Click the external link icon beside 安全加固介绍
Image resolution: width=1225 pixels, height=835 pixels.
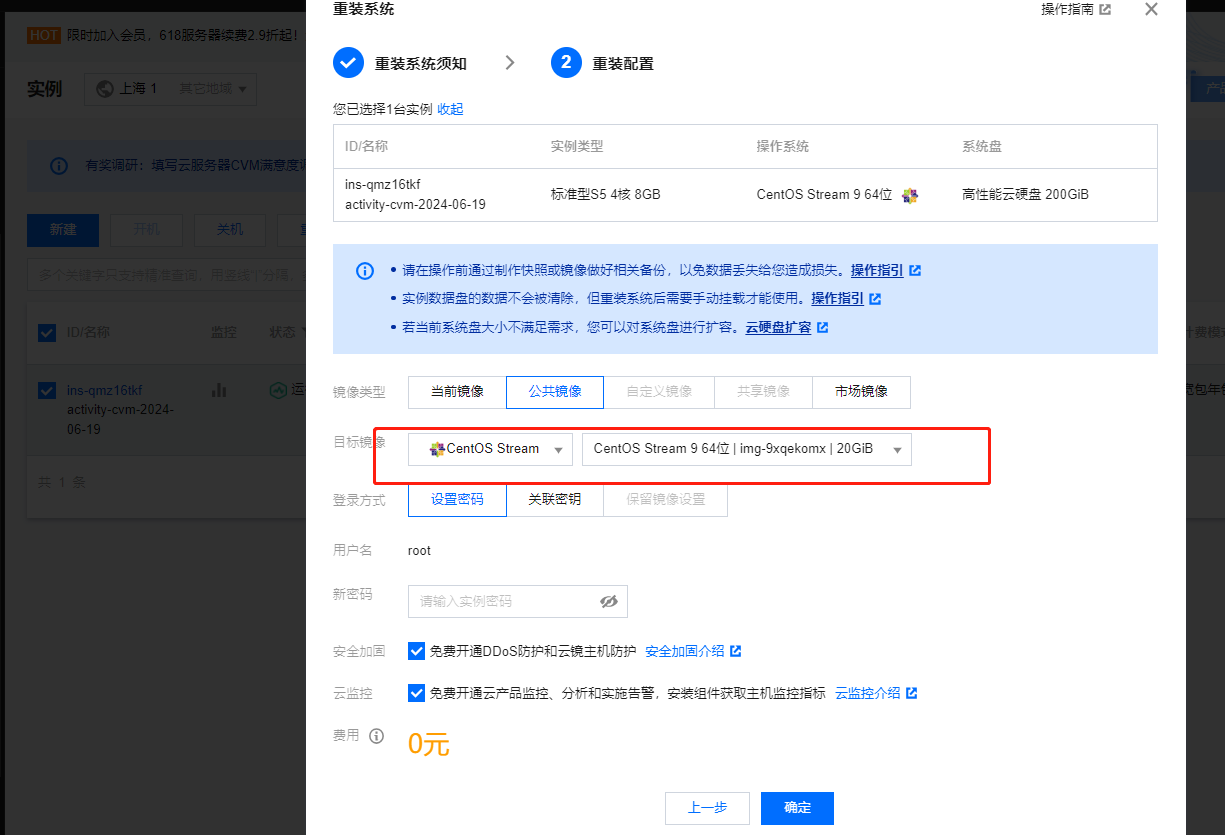tap(736, 651)
